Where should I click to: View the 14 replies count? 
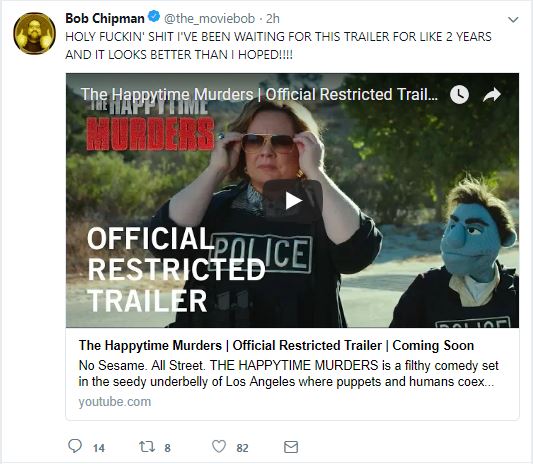tap(99, 448)
